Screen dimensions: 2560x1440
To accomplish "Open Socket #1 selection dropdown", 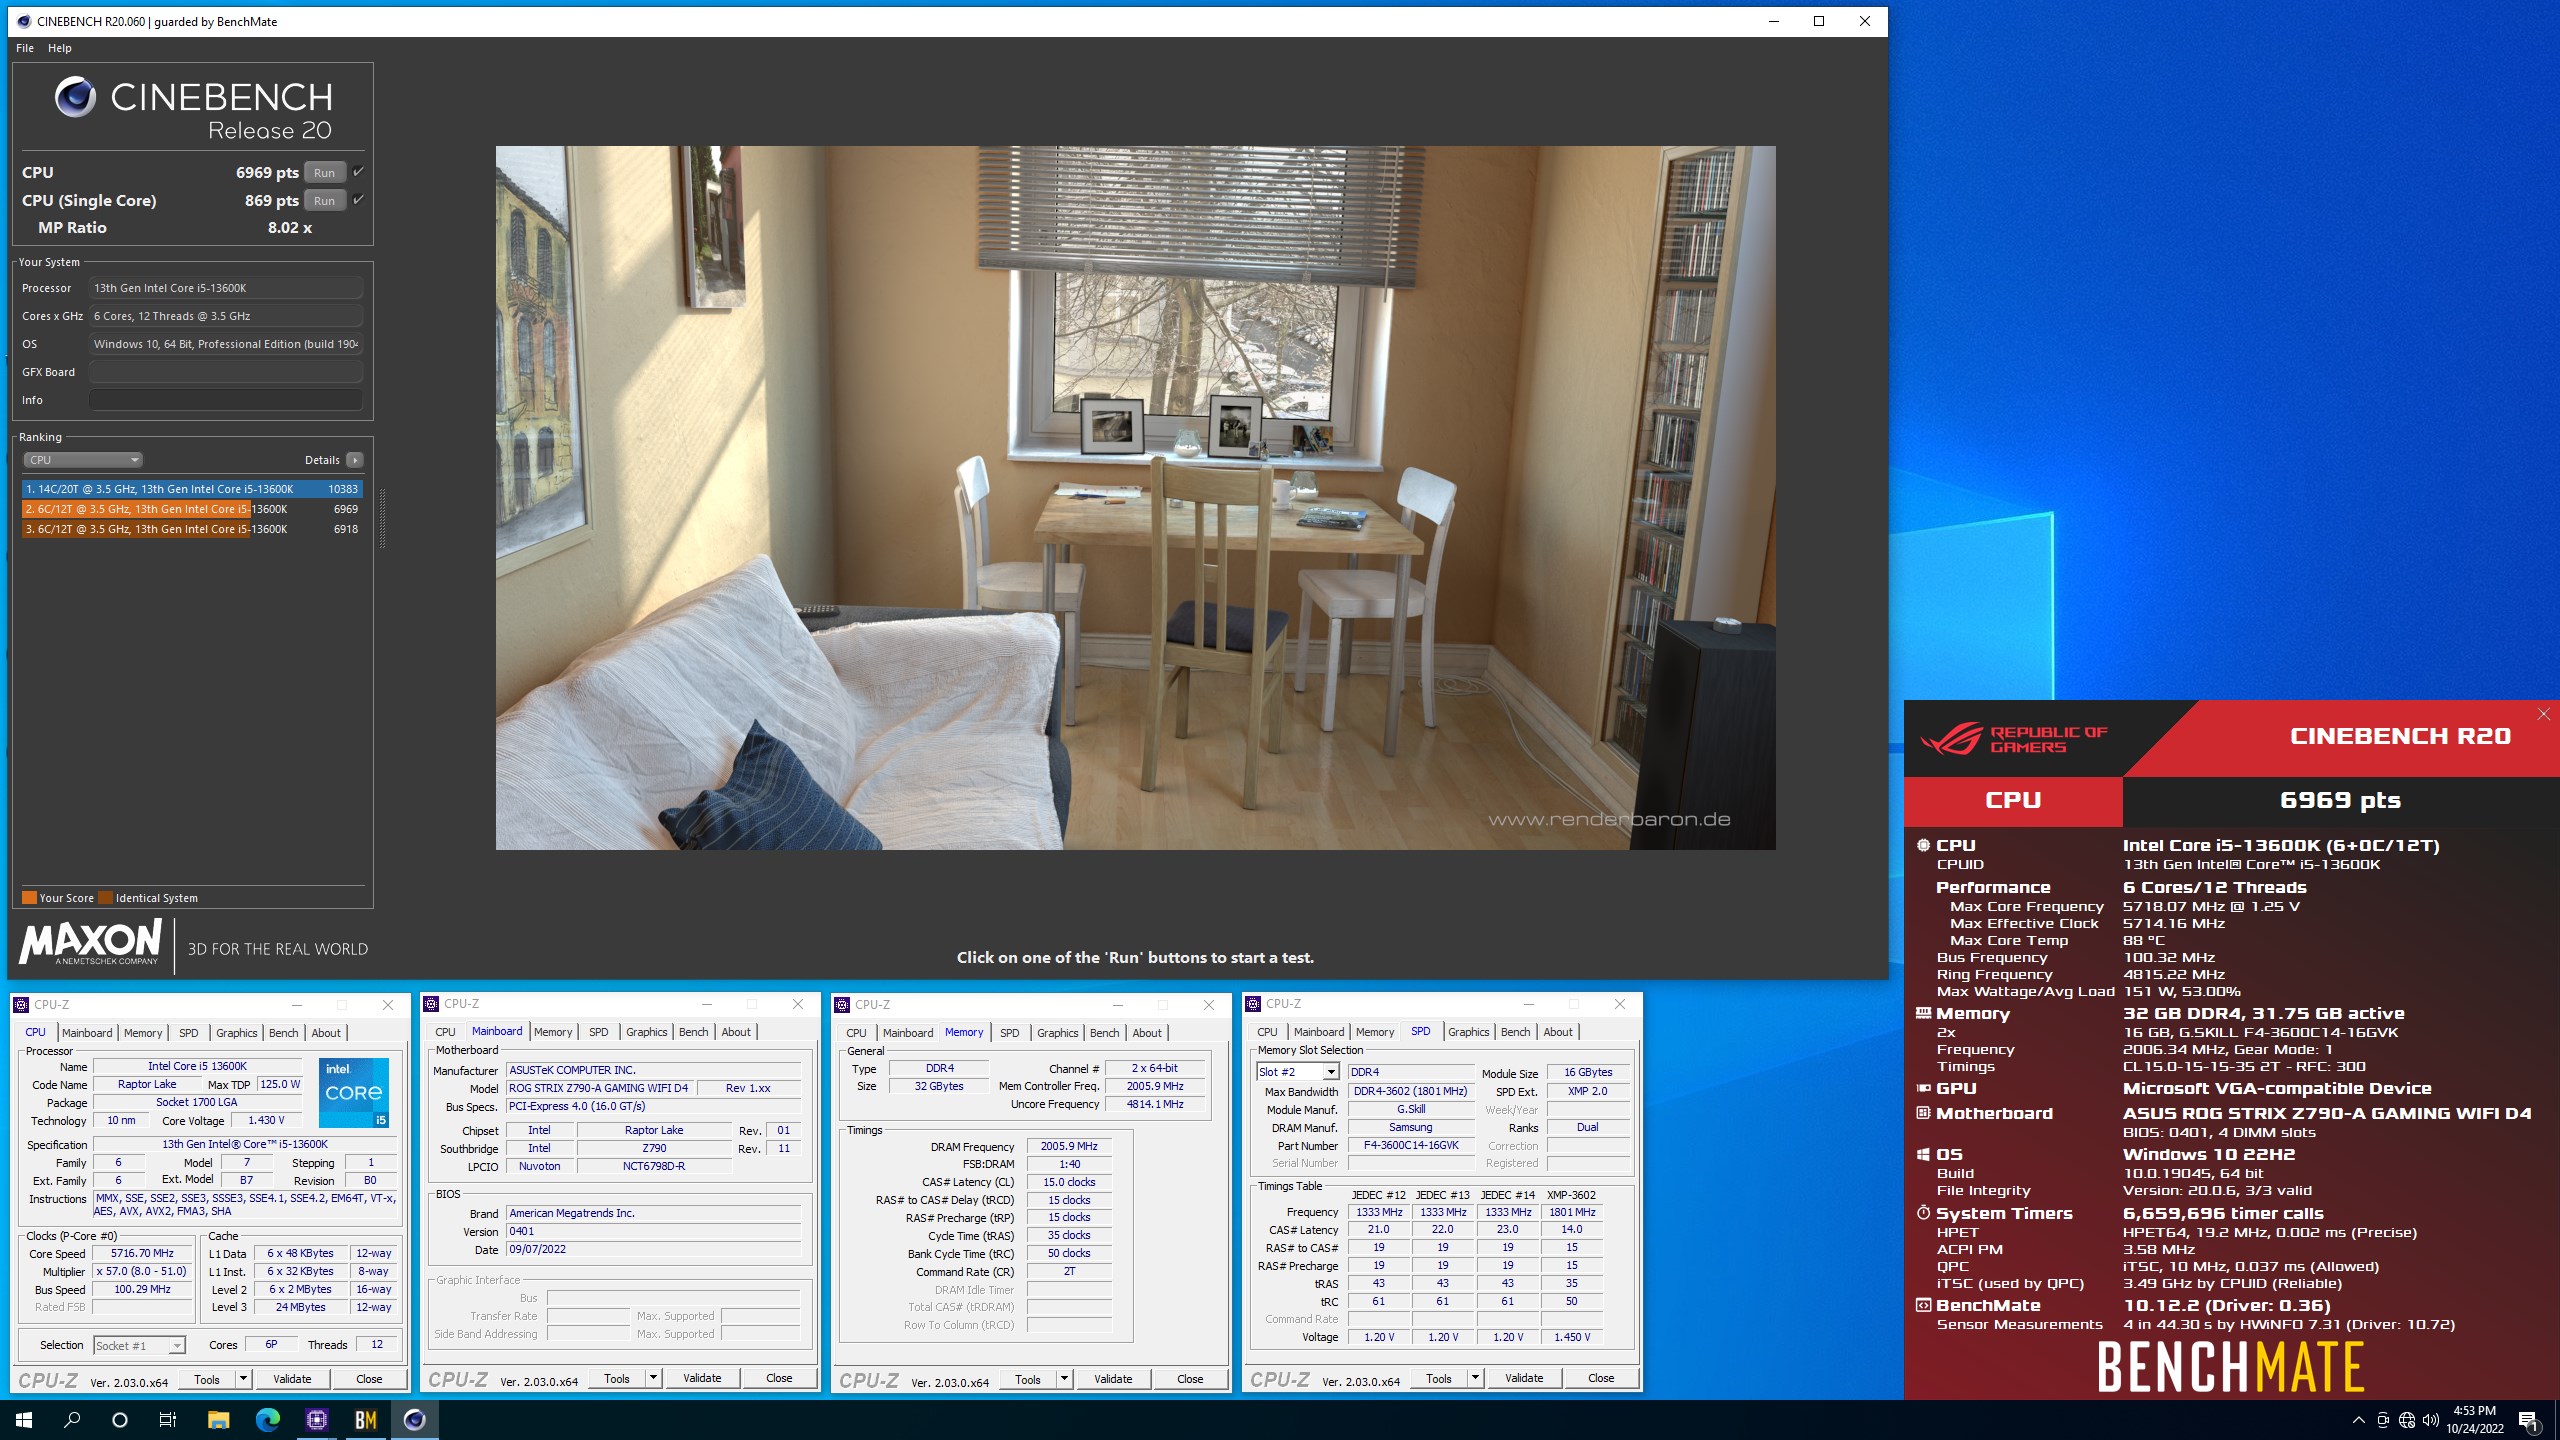I will (139, 1346).
